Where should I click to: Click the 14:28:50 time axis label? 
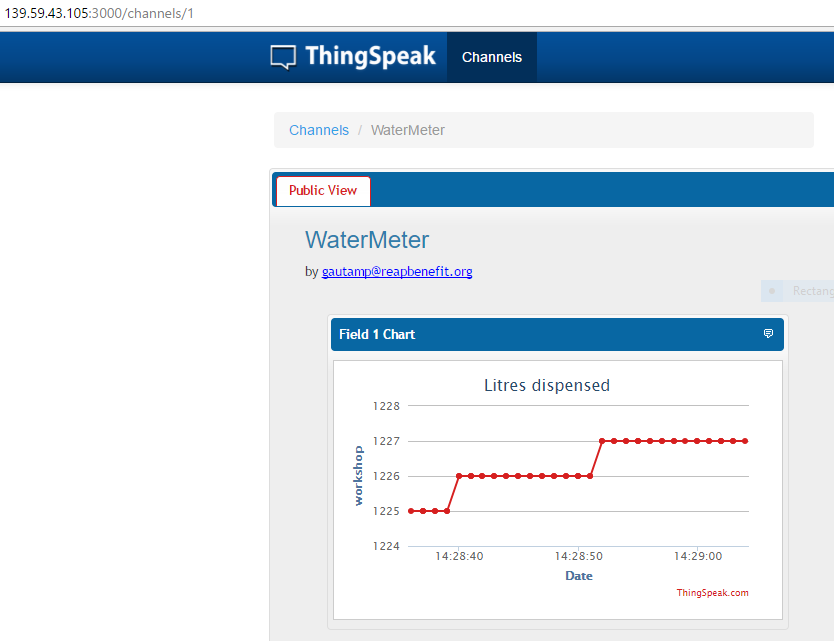(x=579, y=556)
